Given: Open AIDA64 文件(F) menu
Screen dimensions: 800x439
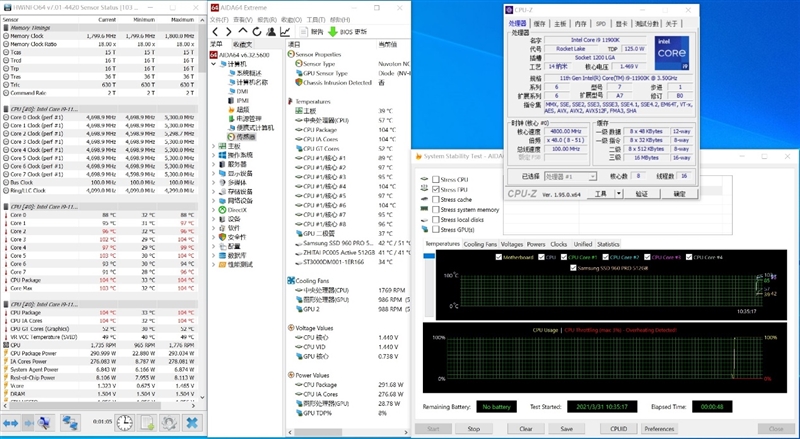Looking at the screenshot, I should click(x=219, y=19).
